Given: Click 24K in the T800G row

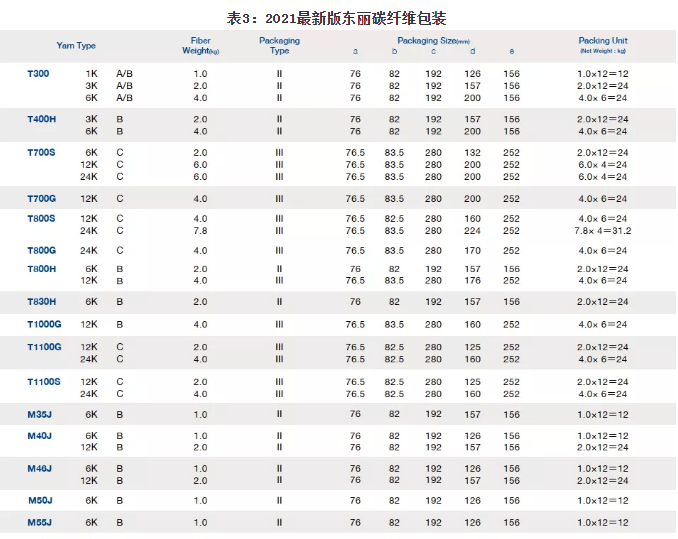Looking at the screenshot, I should point(89,251).
